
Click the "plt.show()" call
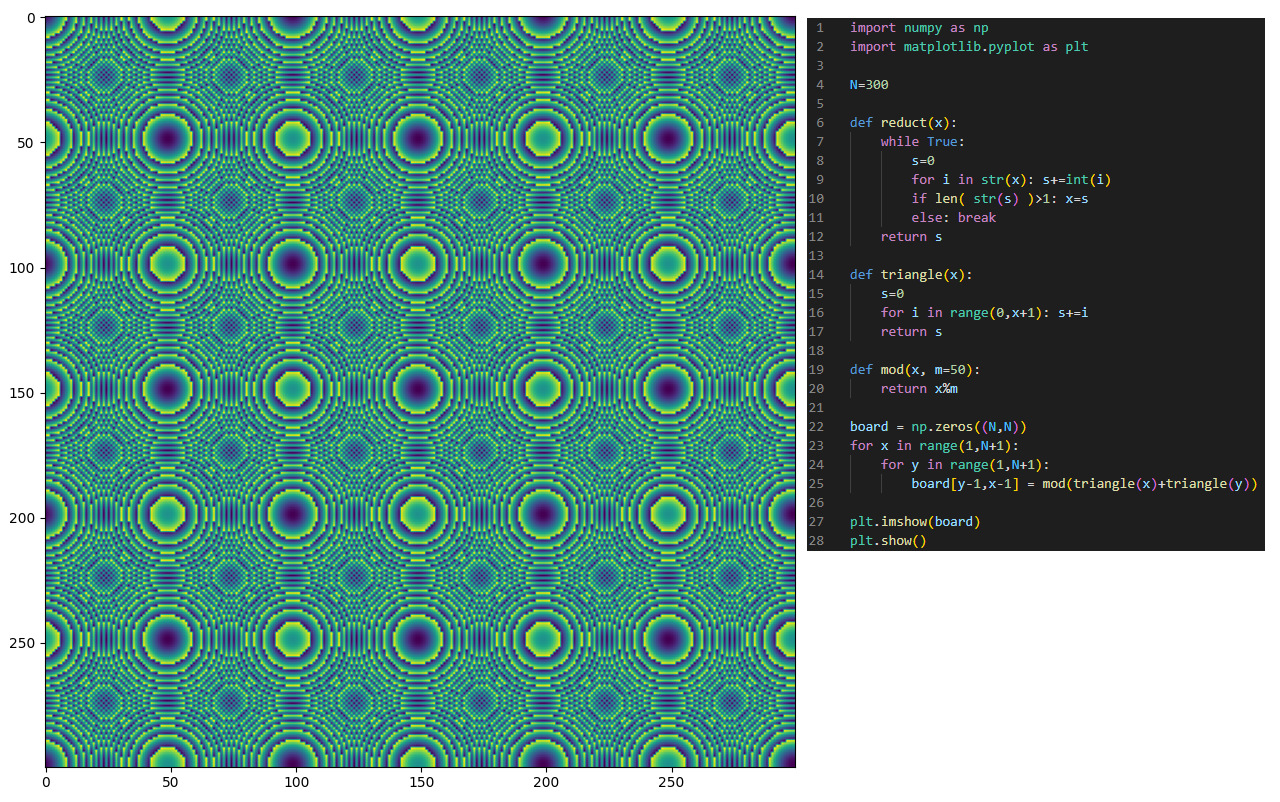pos(888,541)
